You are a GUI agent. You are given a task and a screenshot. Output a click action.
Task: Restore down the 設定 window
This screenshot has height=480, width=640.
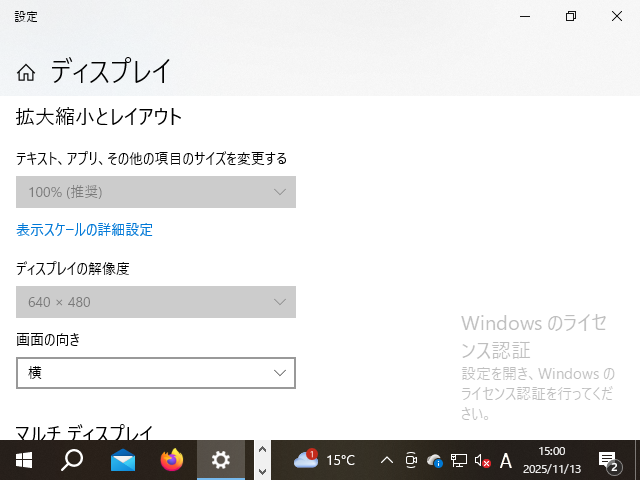[x=571, y=16]
